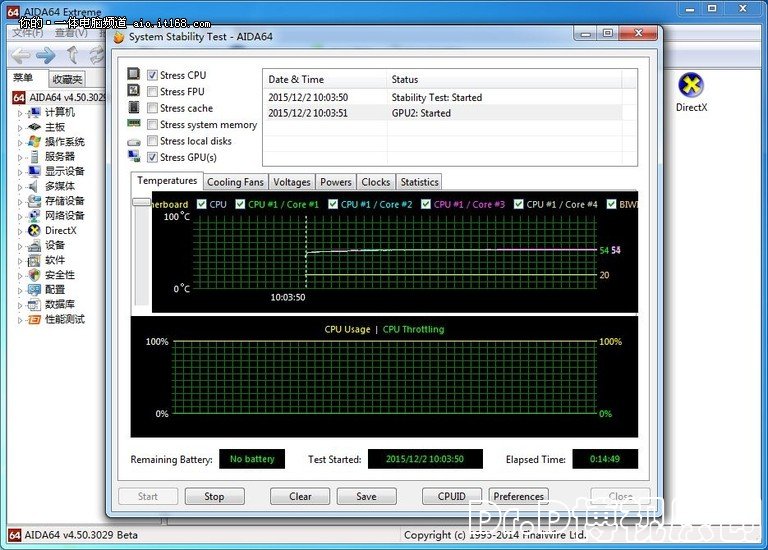Open the 收藏夹 favorites tab in main window

pyautogui.click(x=67, y=79)
